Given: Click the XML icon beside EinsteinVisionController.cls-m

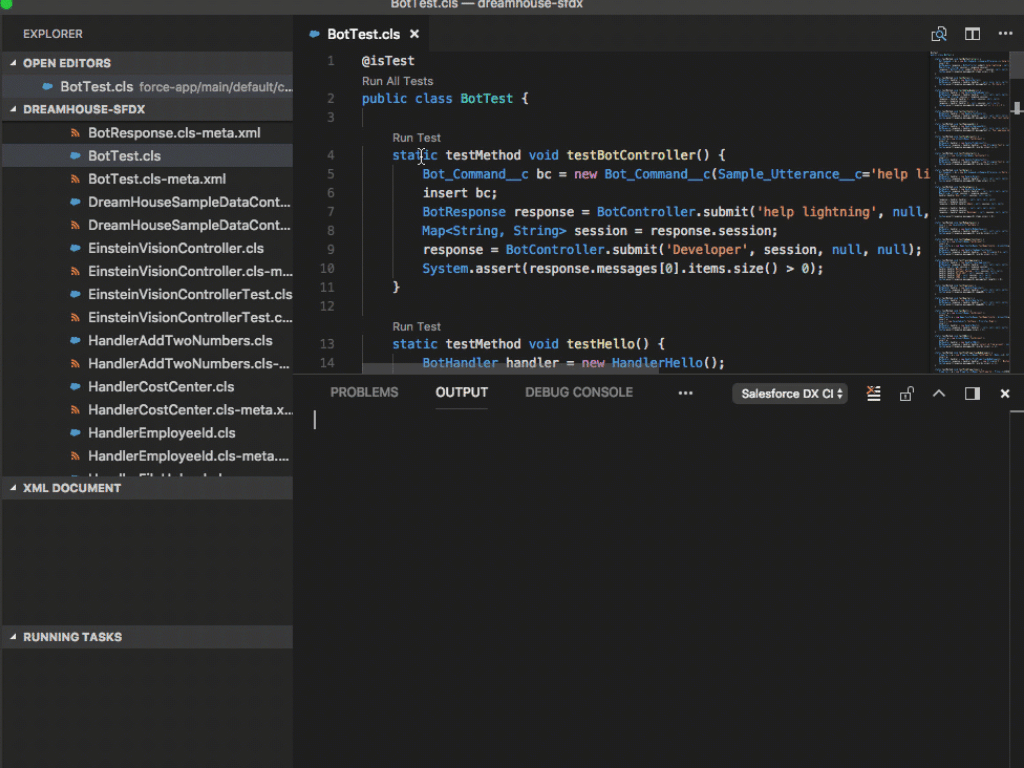Looking at the screenshot, I should coord(75,271).
